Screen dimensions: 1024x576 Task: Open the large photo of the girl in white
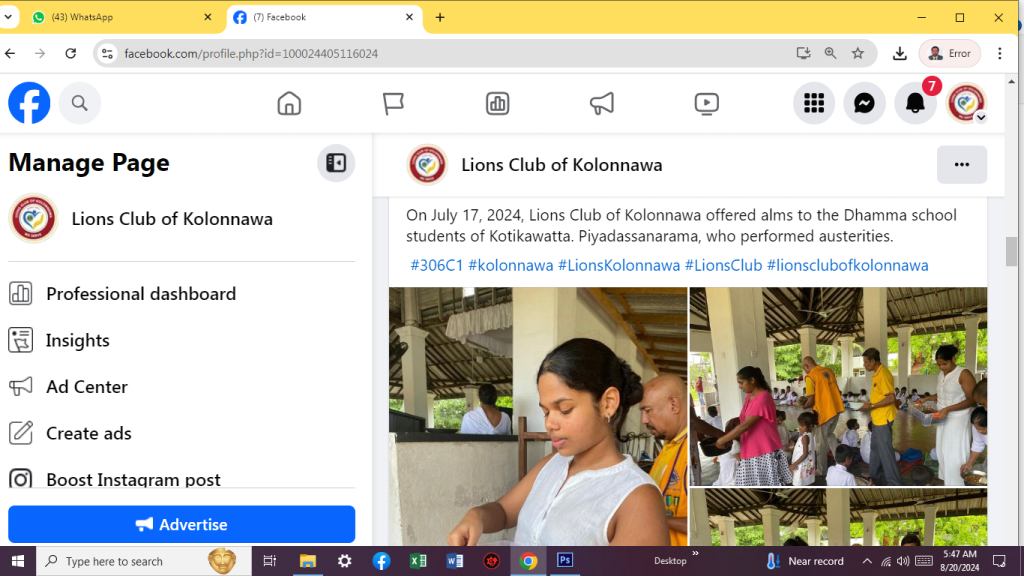point(538,417)
